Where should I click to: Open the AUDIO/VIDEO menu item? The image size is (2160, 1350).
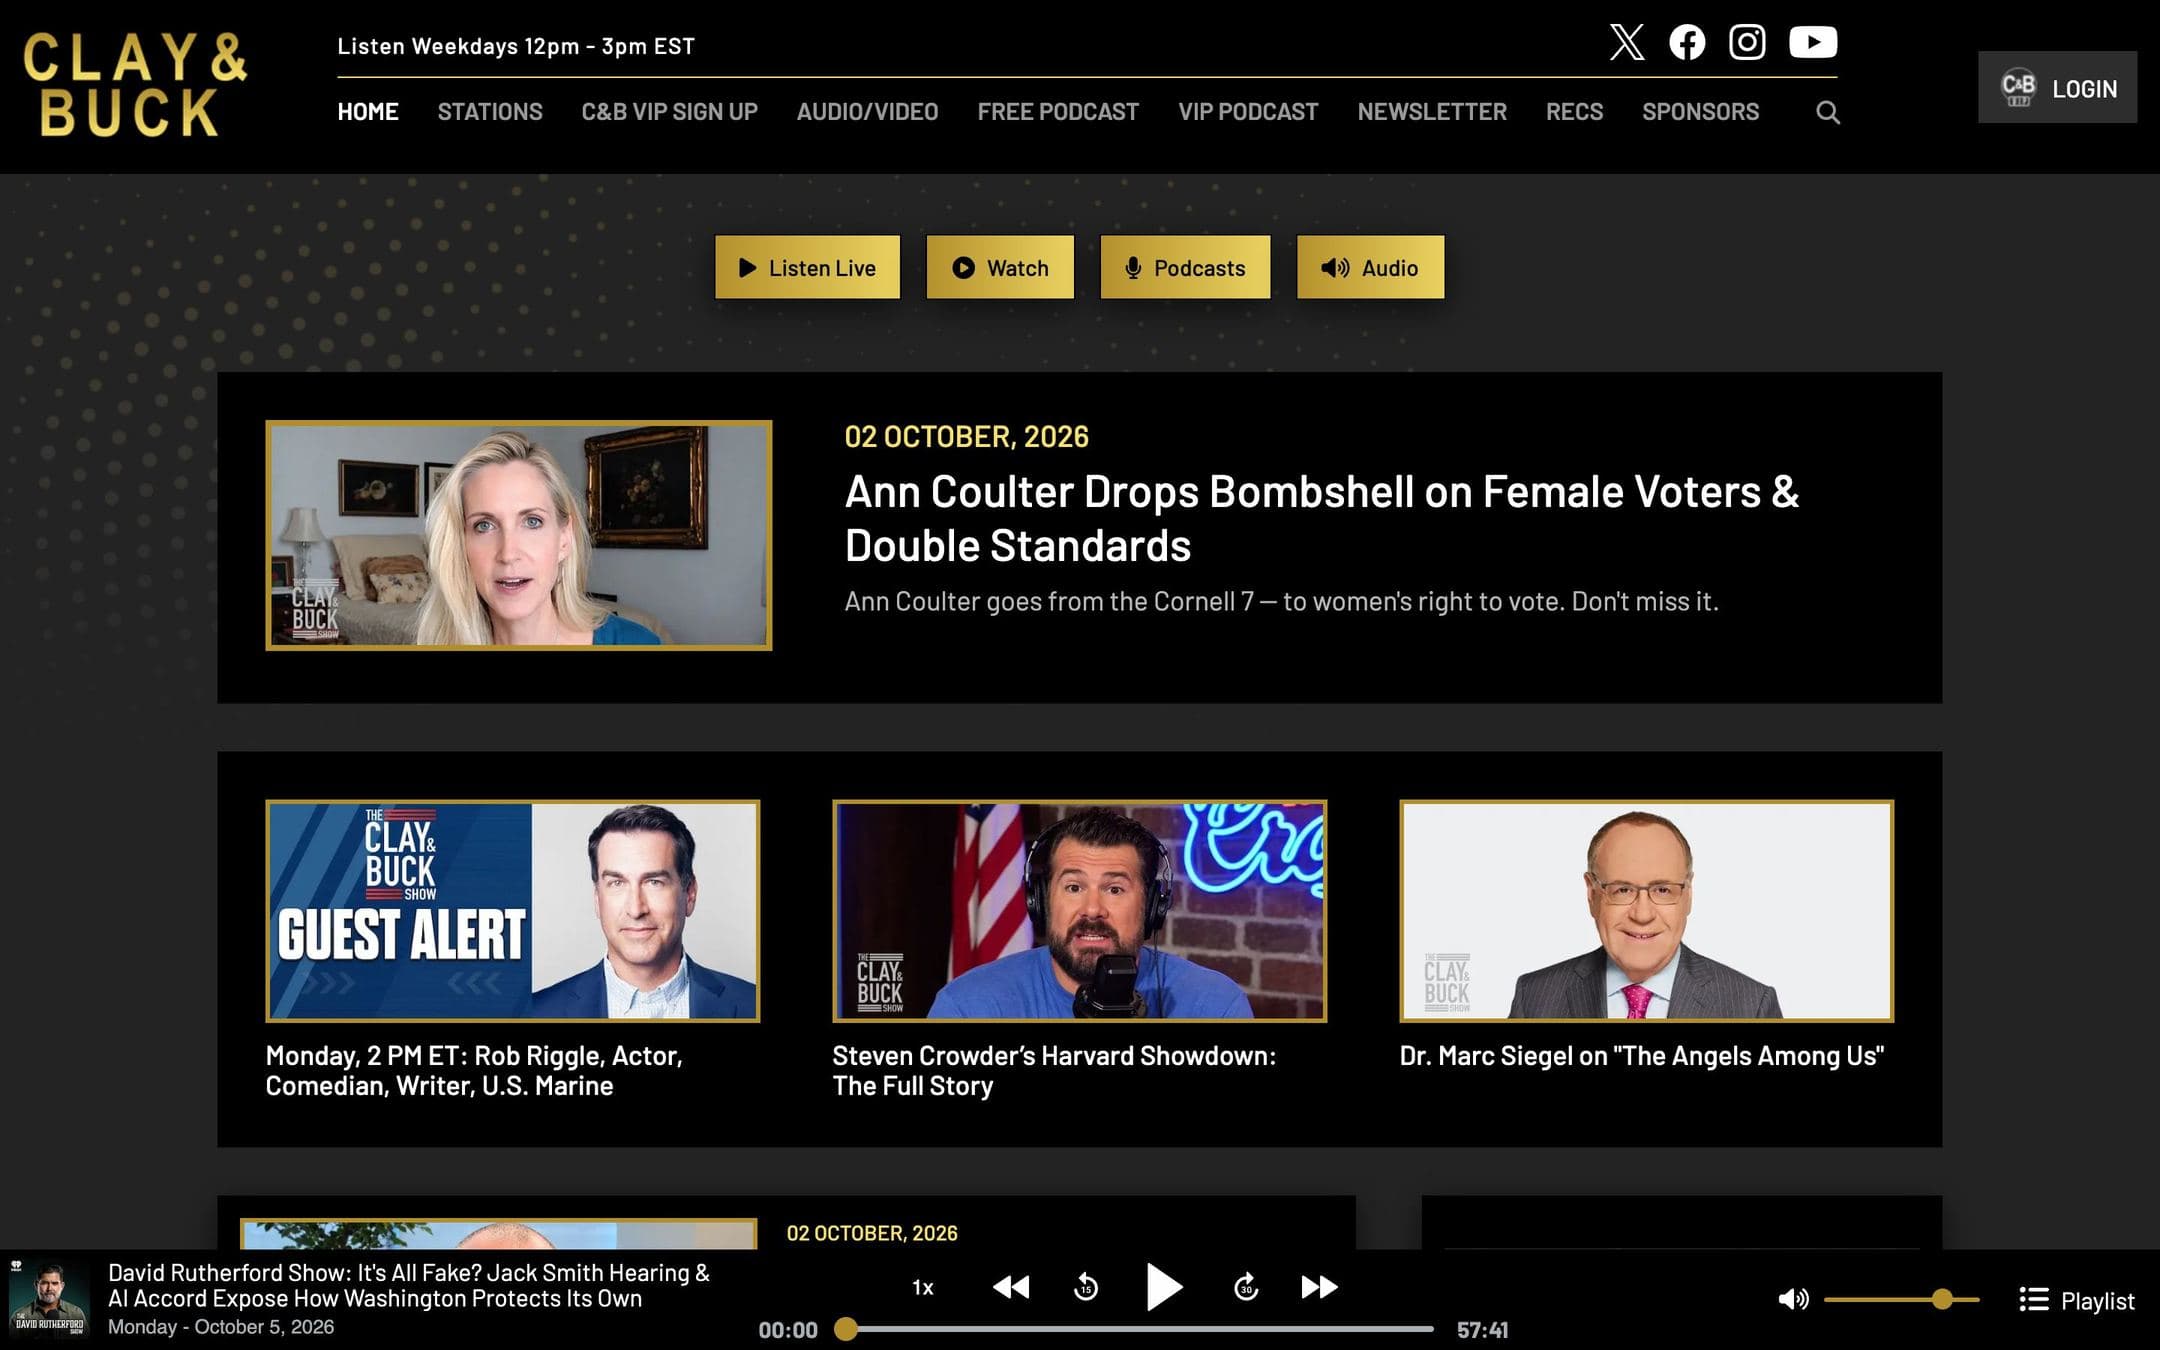tap(867, 112)
